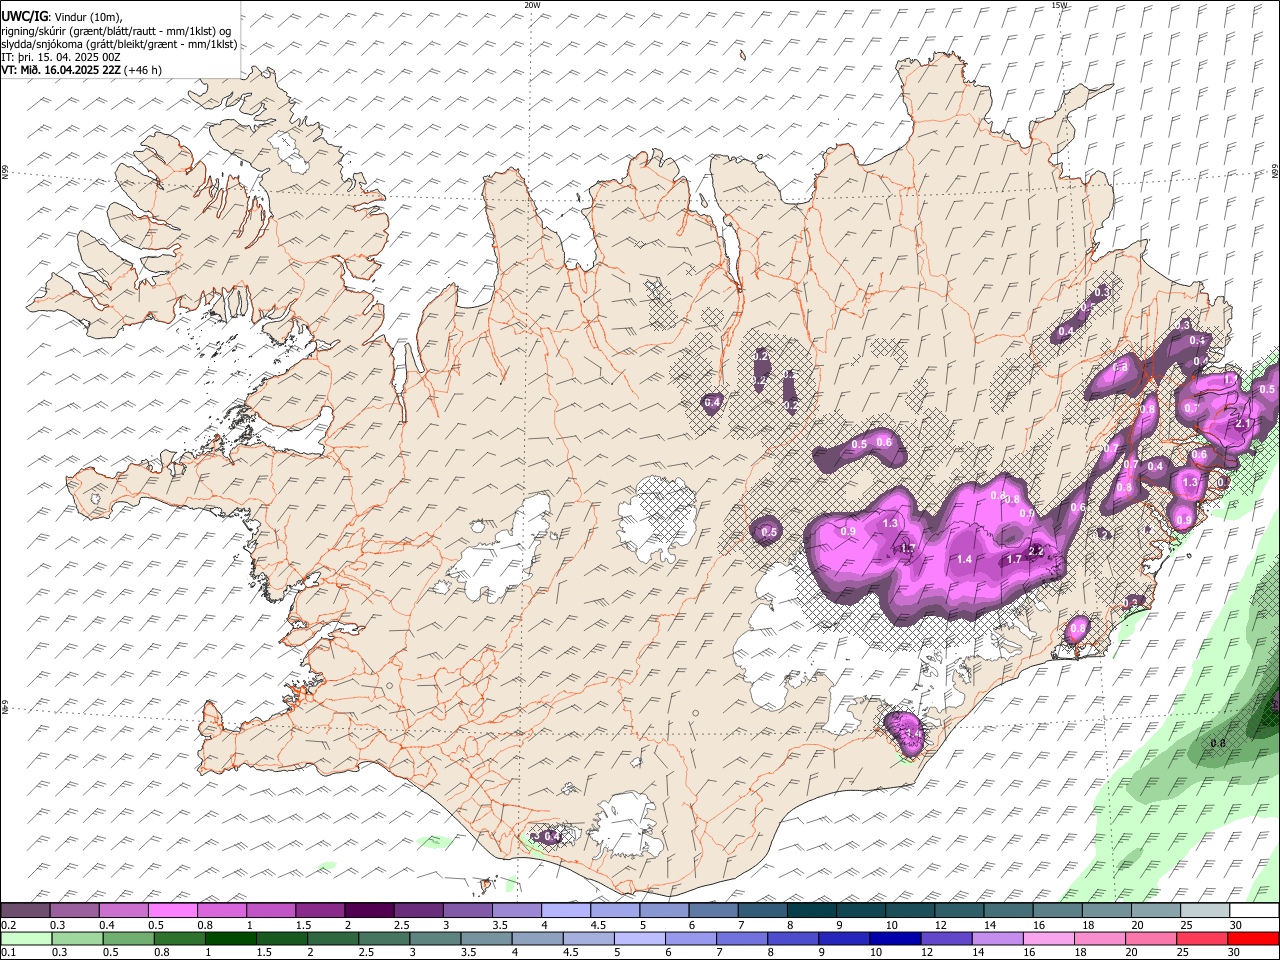
Task: Click upper legend swatch between 7 and 8
Action: click(x=763, y=911)
